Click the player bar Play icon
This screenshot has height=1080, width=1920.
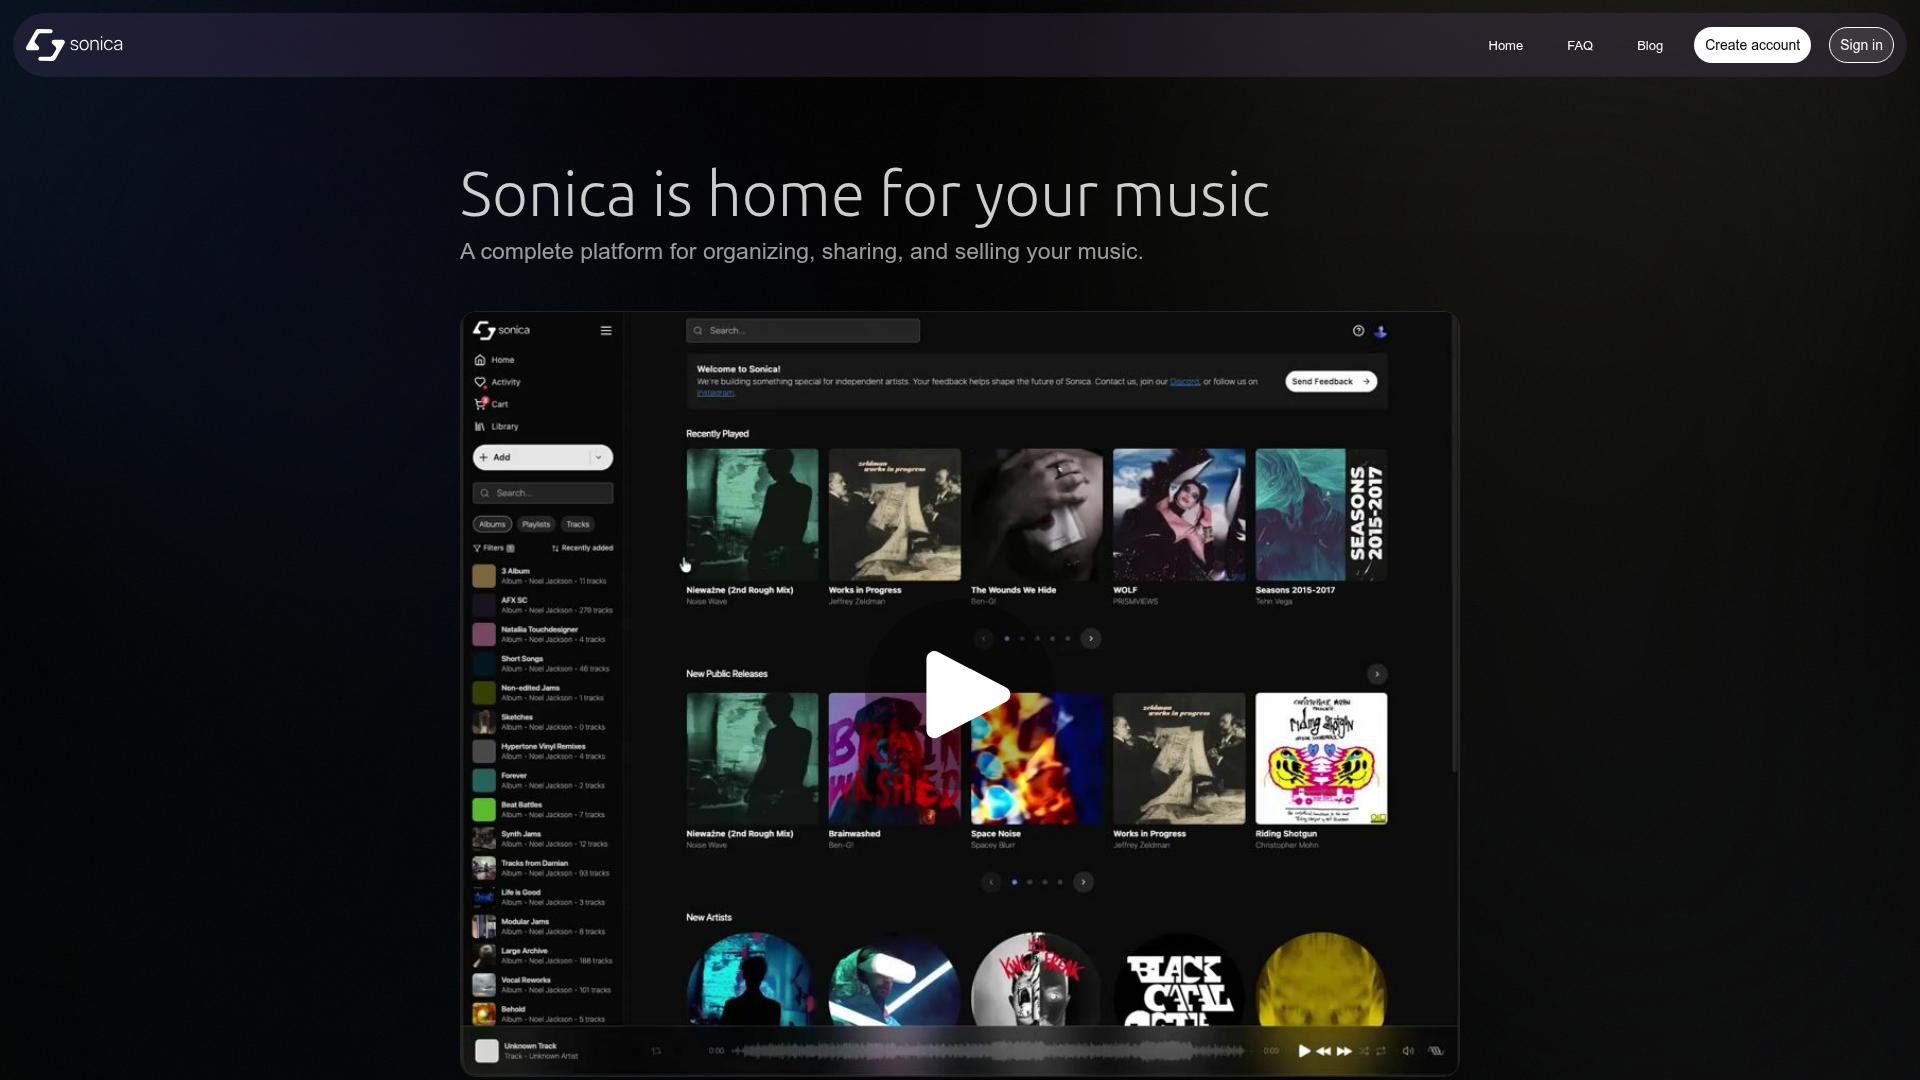tap(1304, 1051)
